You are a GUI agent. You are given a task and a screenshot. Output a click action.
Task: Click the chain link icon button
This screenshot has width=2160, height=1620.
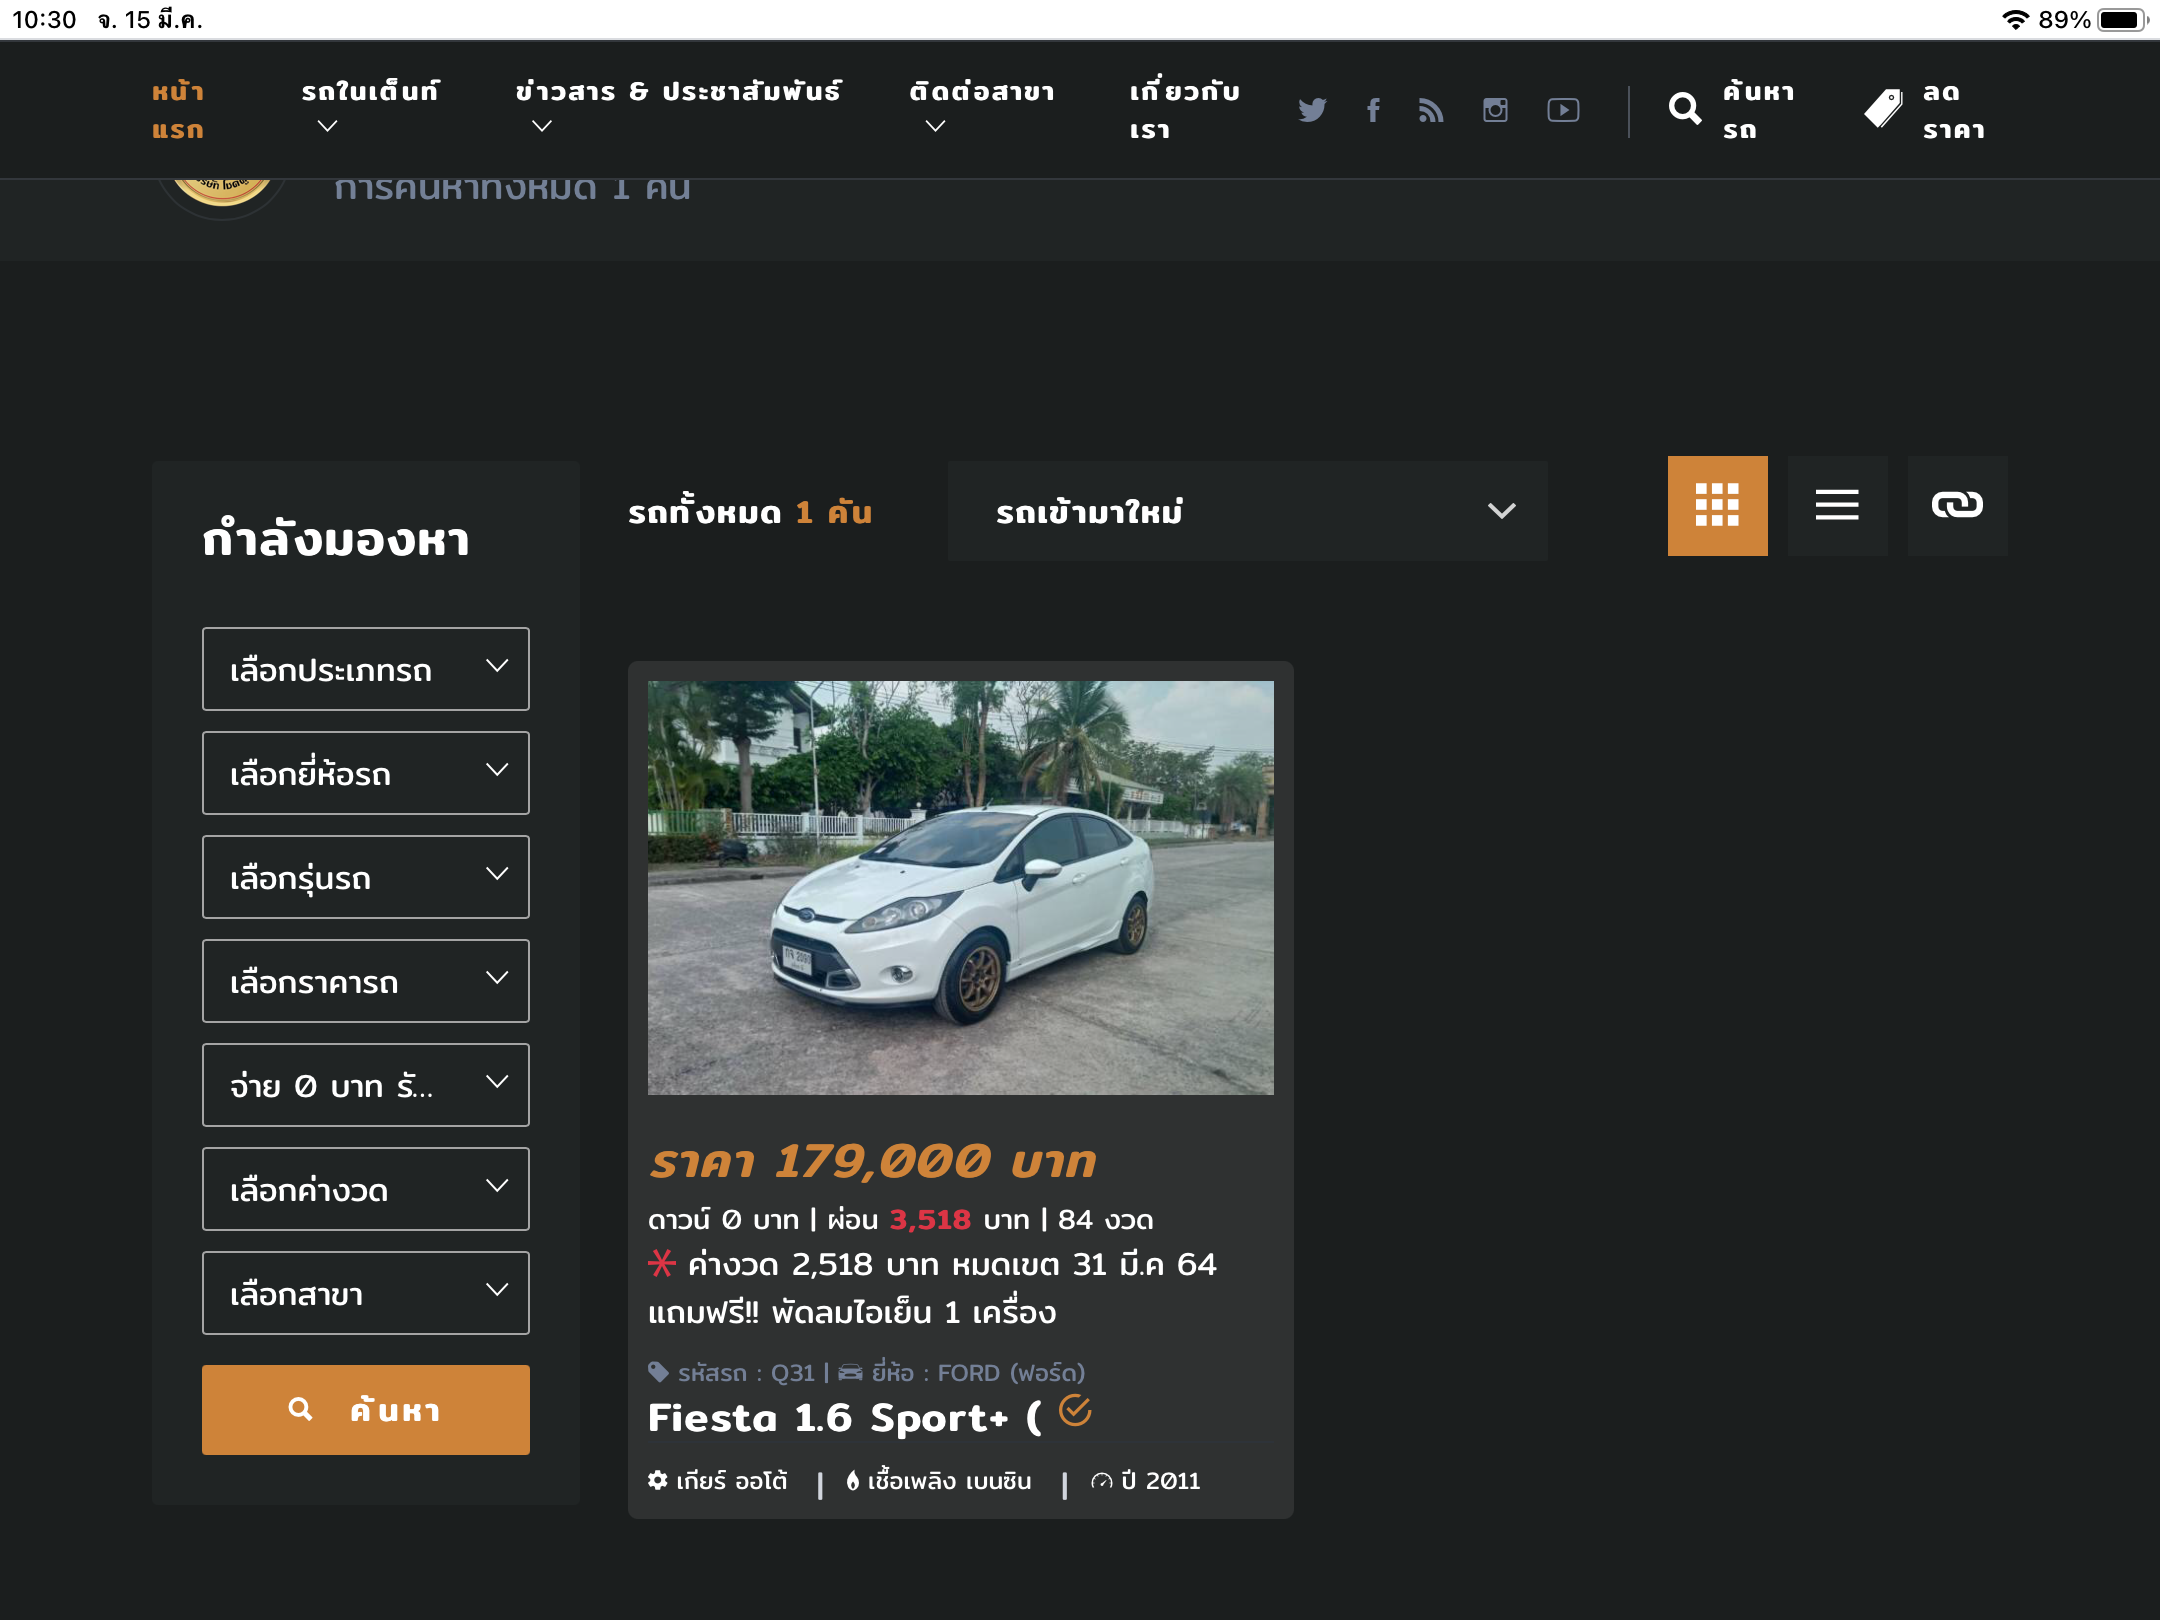pos(1957,506)
